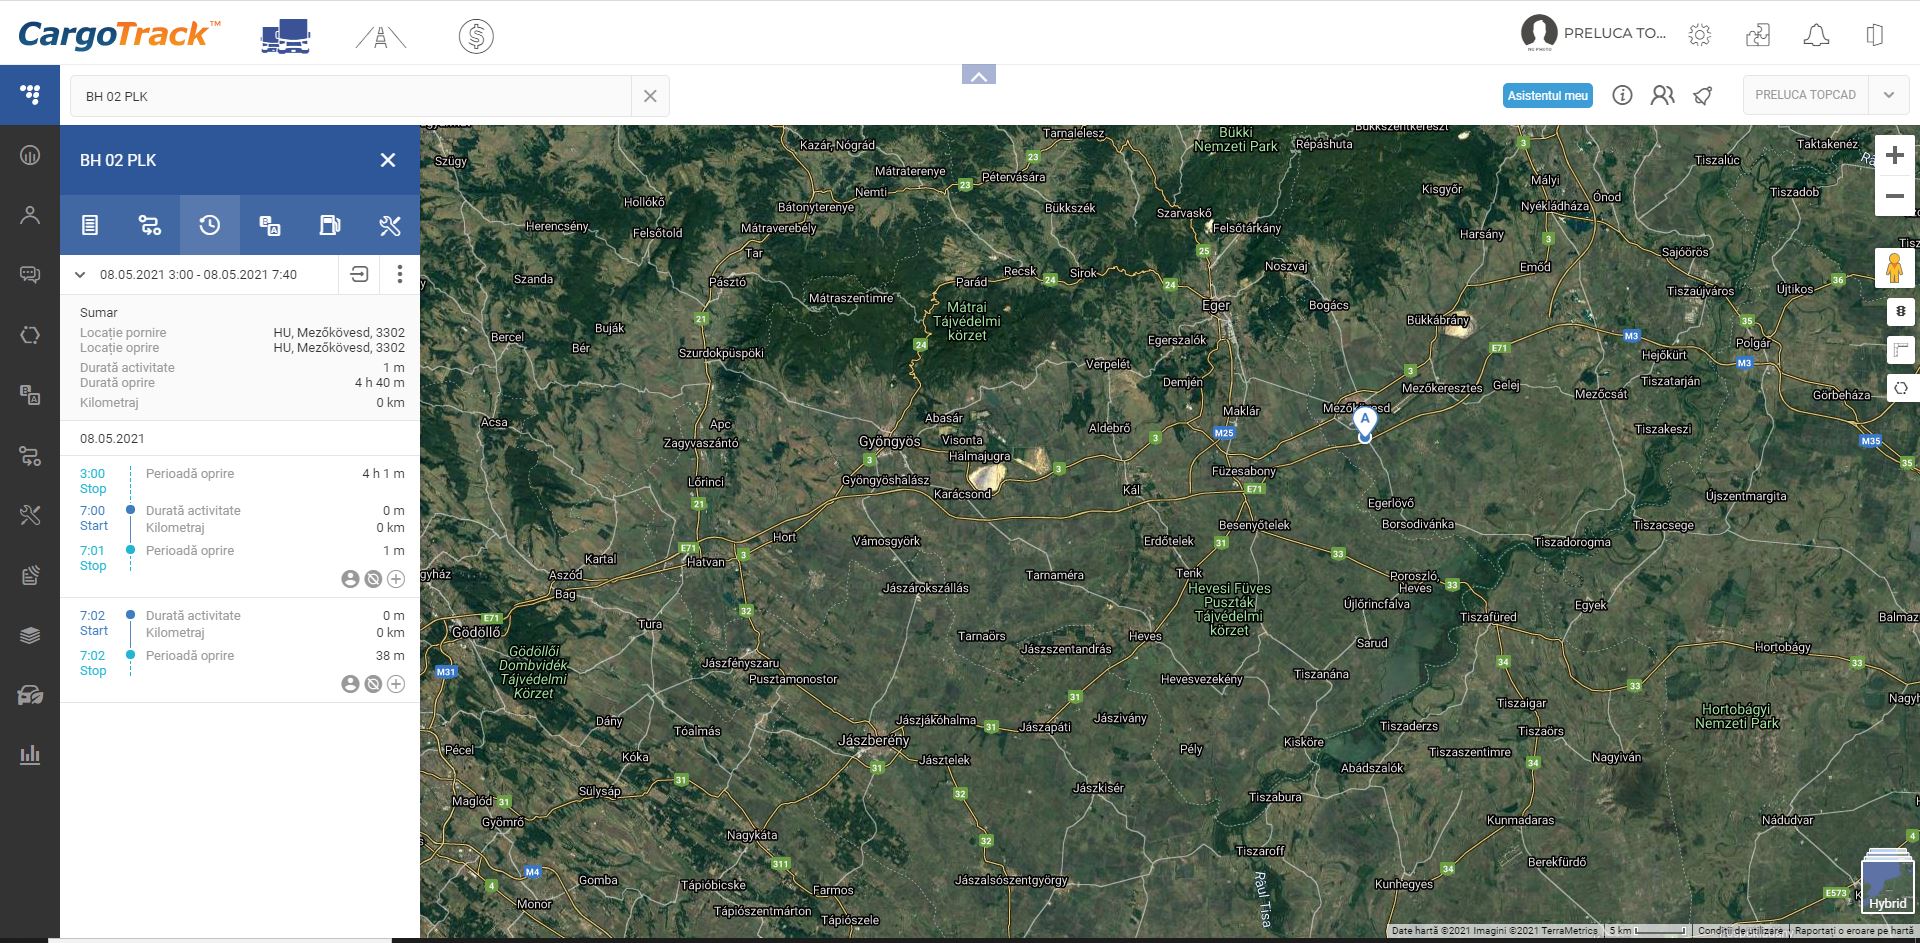
Task: Zoom out on the map
Action: [x=1894, y=196]
